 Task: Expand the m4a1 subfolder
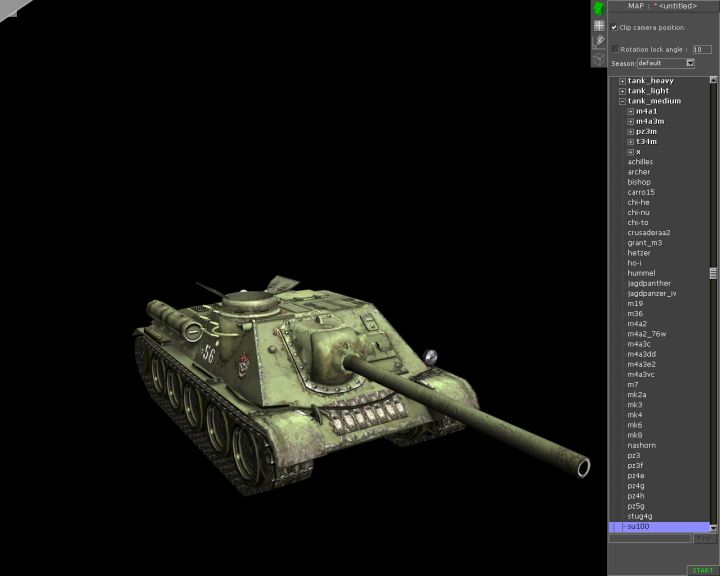[630, 111]
